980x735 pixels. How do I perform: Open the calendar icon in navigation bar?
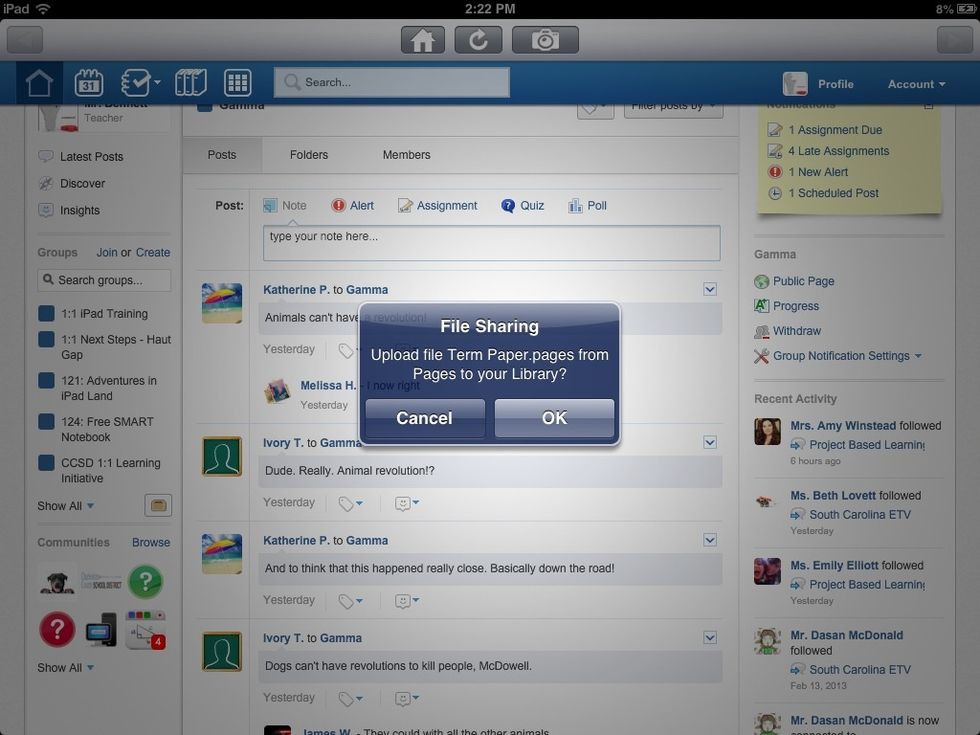tap(89, 83)
